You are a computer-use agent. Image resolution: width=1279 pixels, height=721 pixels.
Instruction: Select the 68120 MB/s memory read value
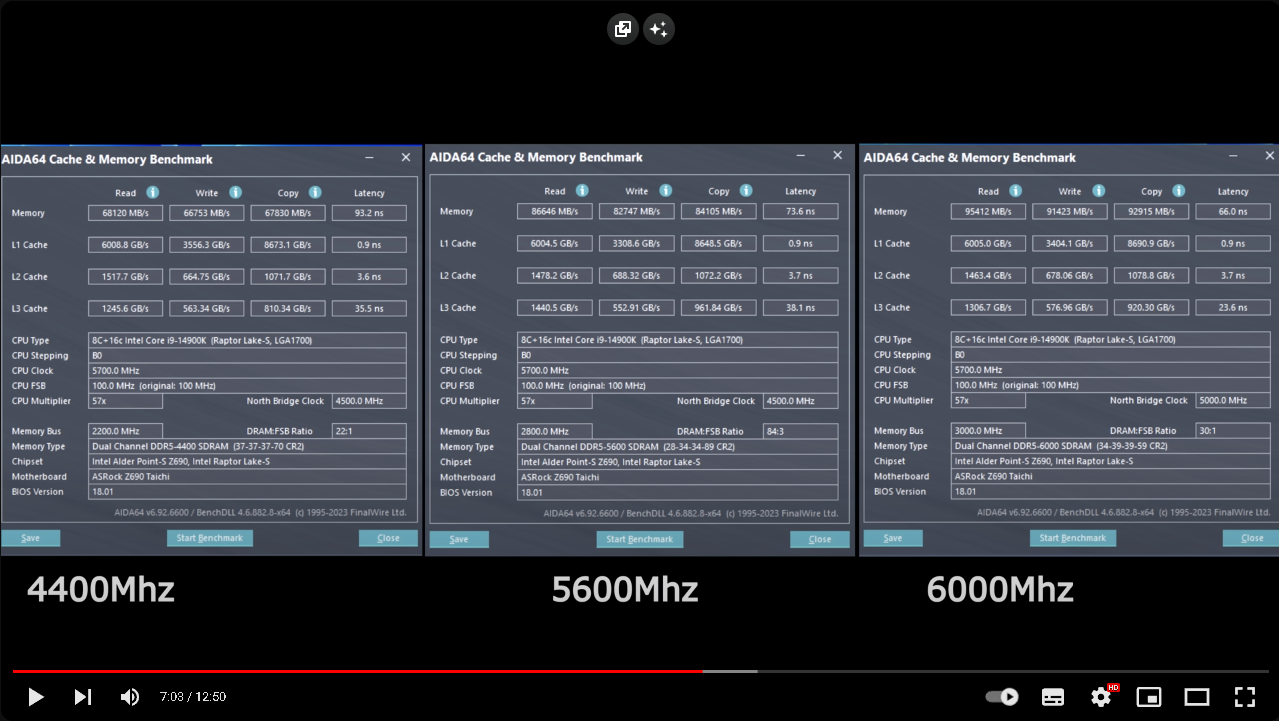pyautogui.click(x=125, y=213)
